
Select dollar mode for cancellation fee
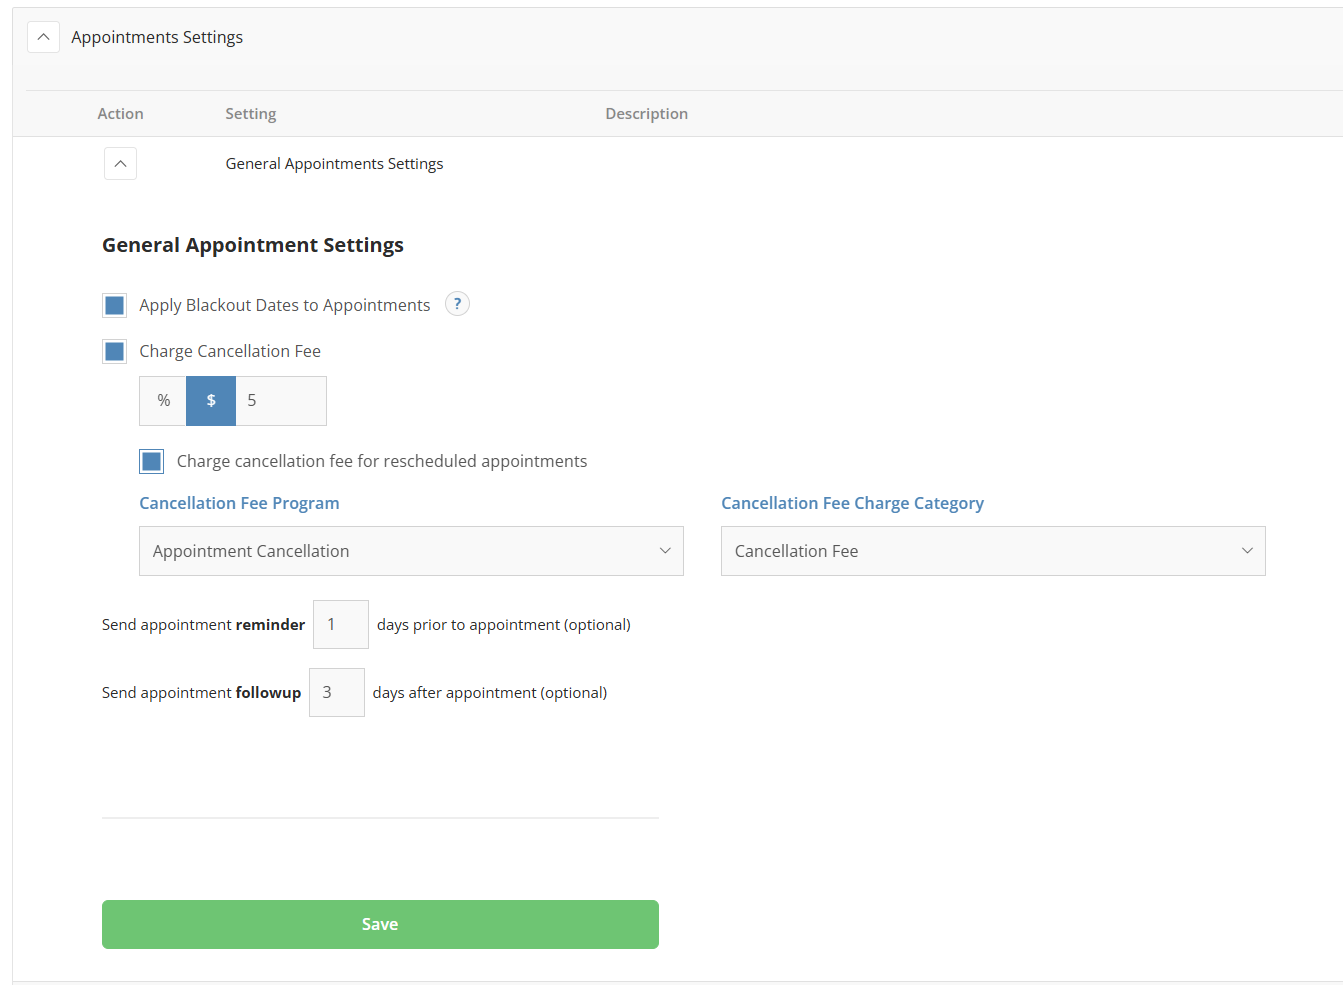tap(210, 400)
